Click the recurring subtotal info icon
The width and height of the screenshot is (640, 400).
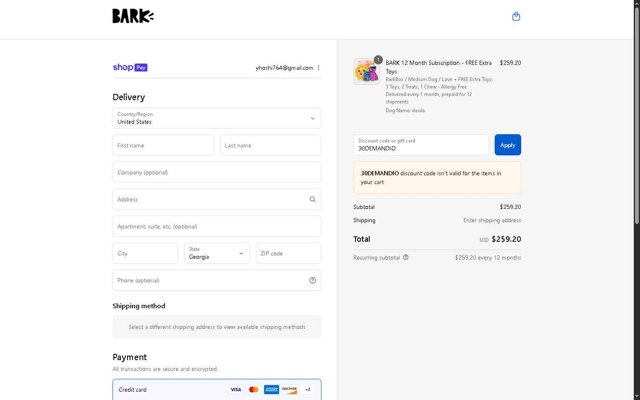tap(406, 258)
